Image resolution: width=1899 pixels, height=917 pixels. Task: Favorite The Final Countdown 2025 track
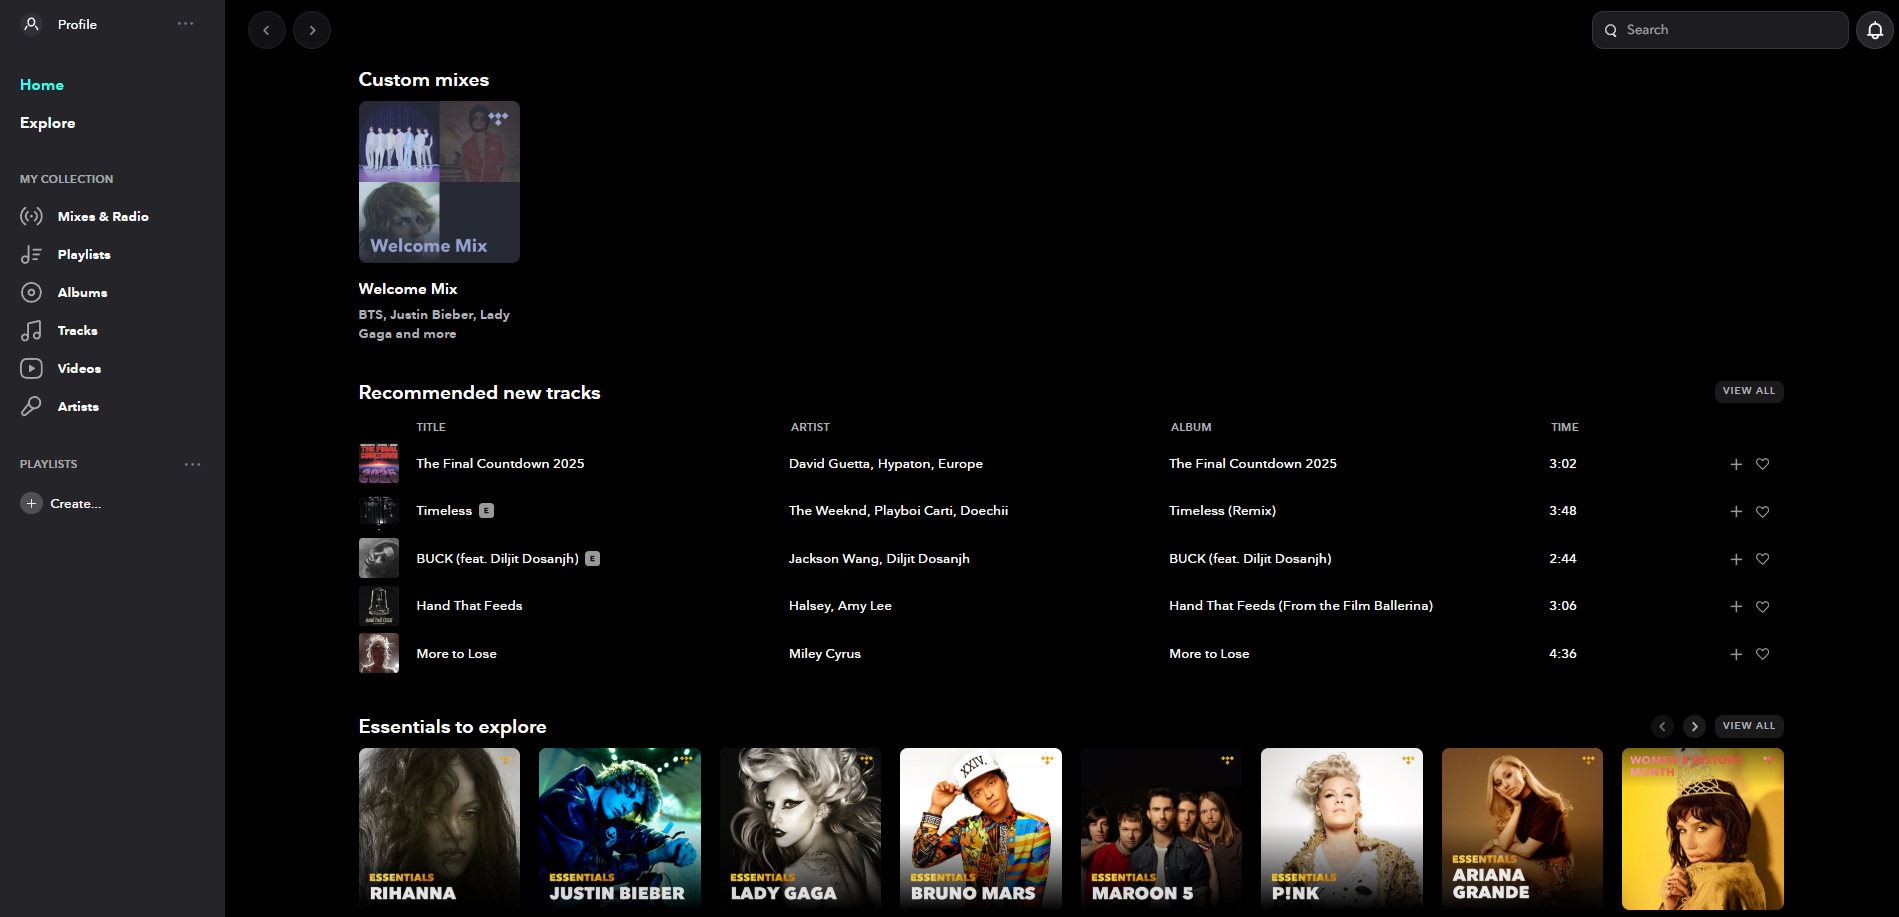pos(1763,464)
